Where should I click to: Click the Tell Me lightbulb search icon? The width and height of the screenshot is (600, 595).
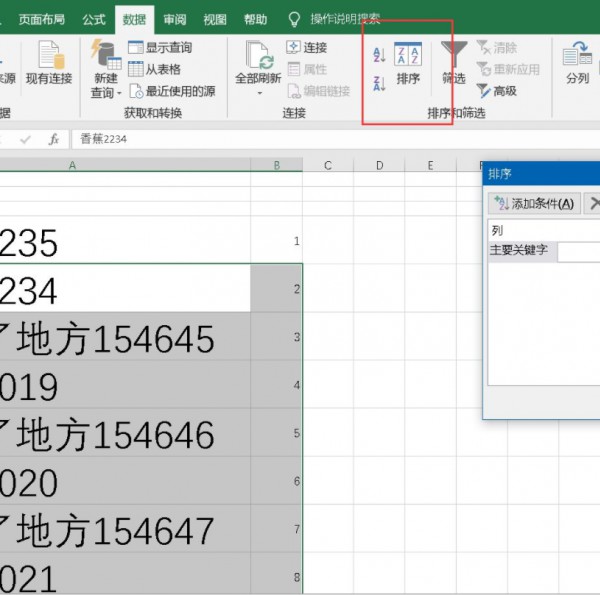pos(294,19)
